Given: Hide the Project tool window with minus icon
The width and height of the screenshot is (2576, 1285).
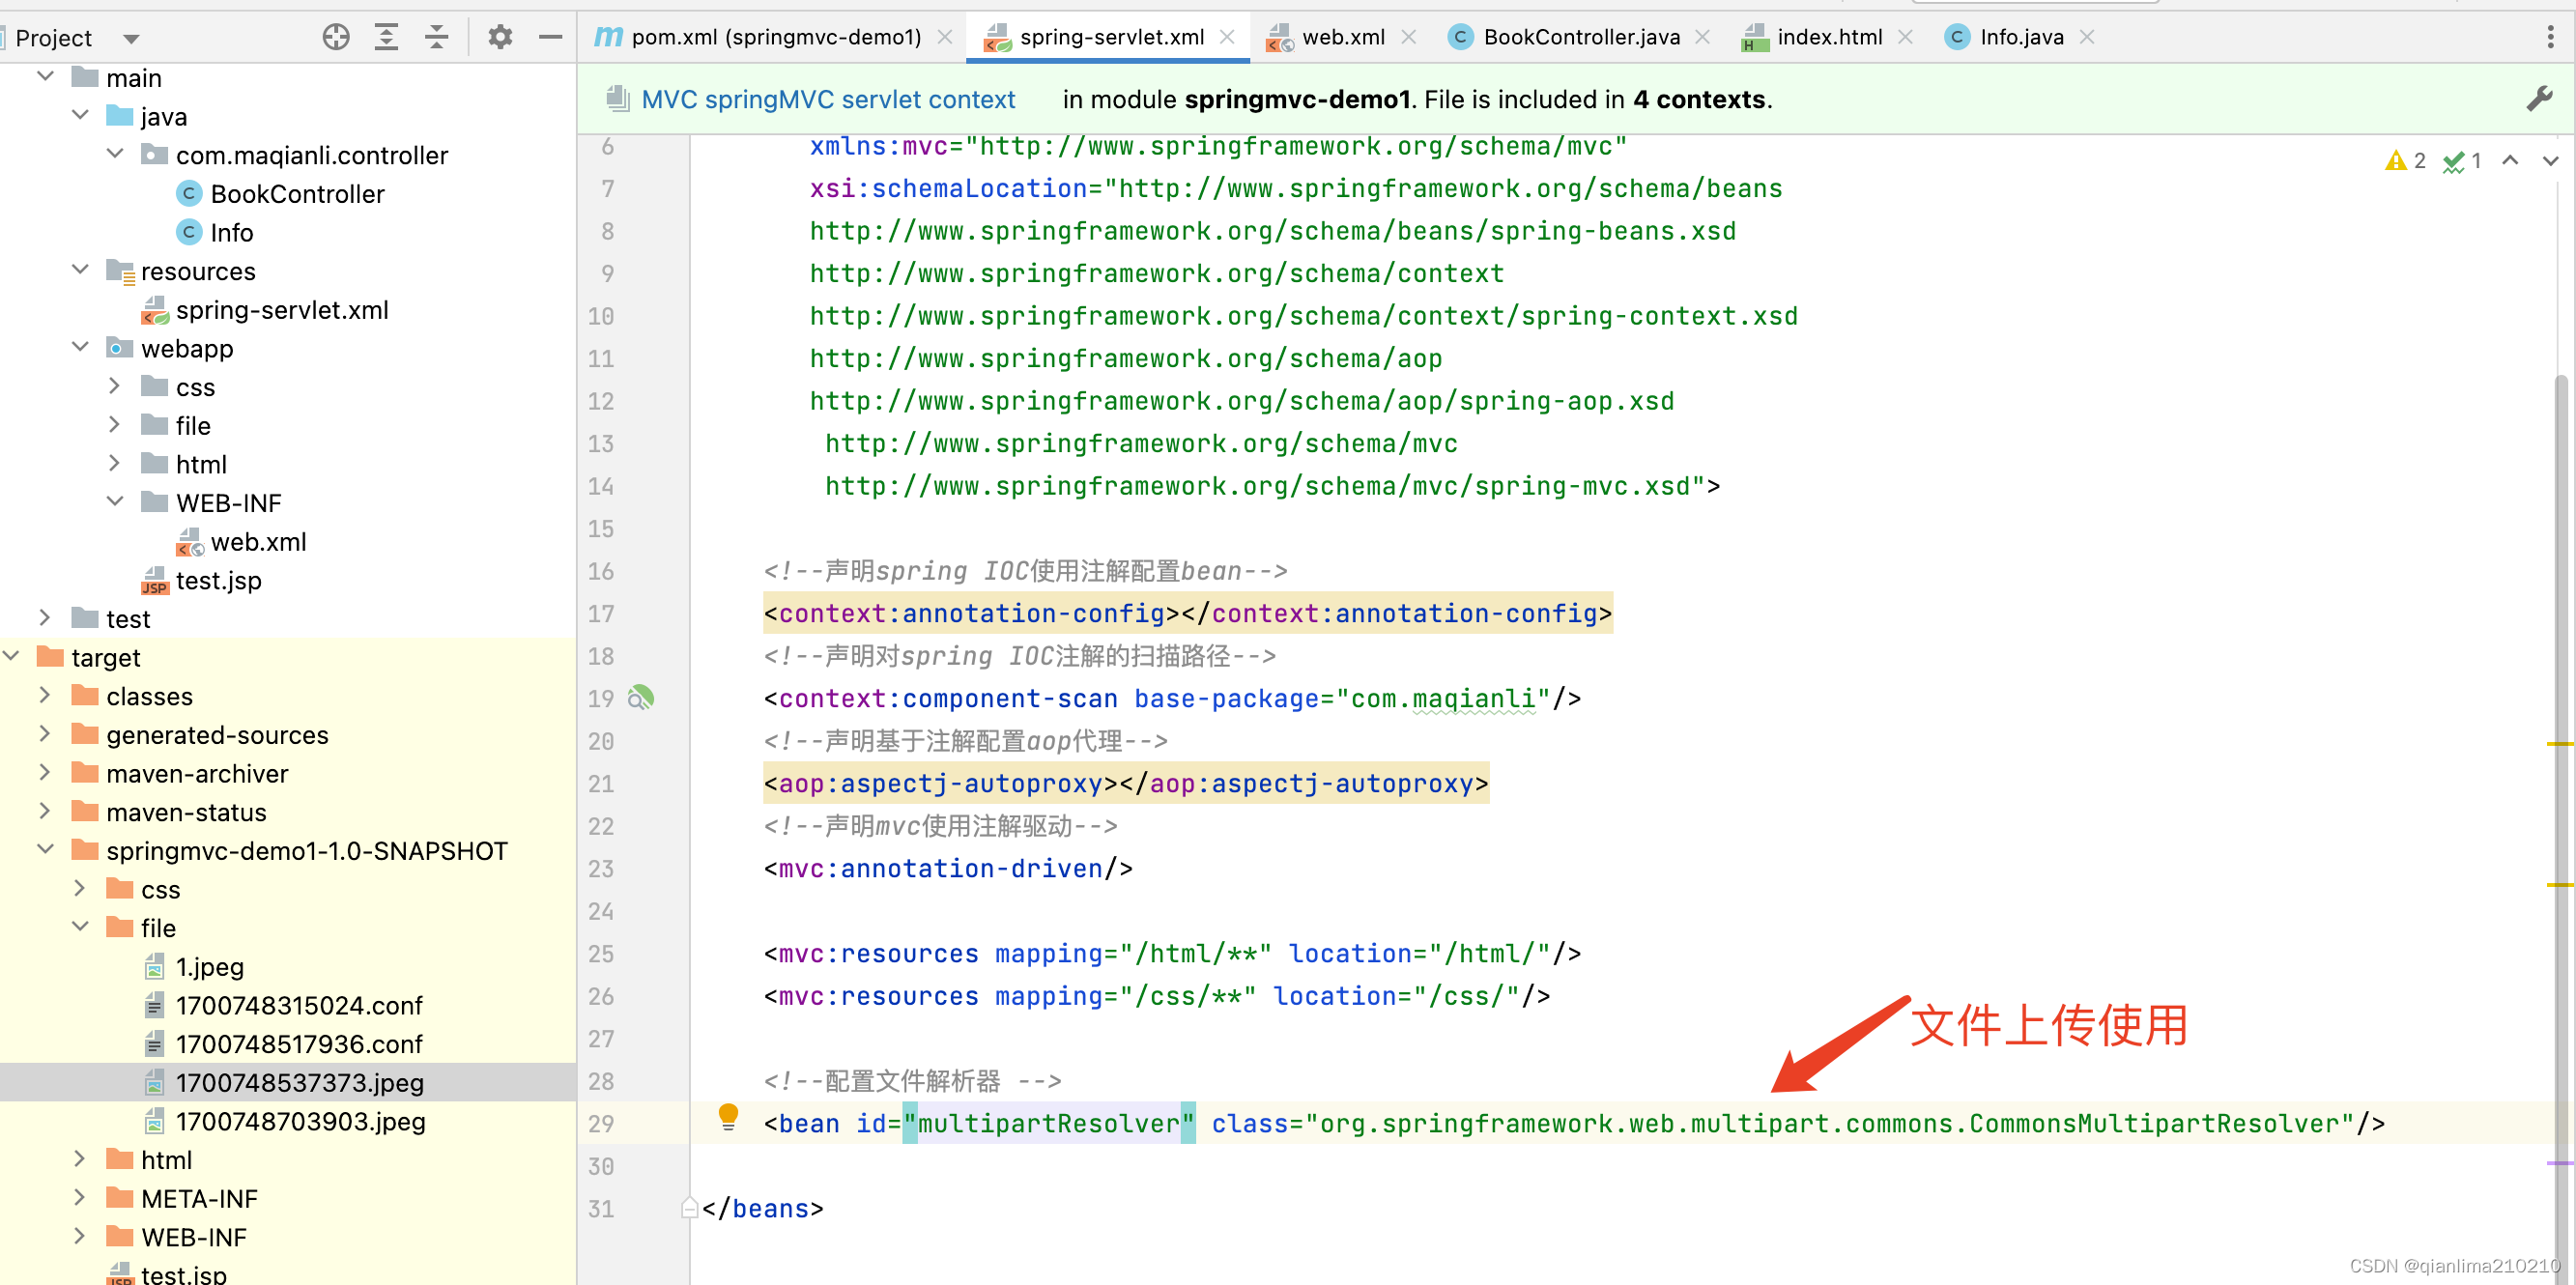Looking at the screenshot, I should click(x=550, y=37).
